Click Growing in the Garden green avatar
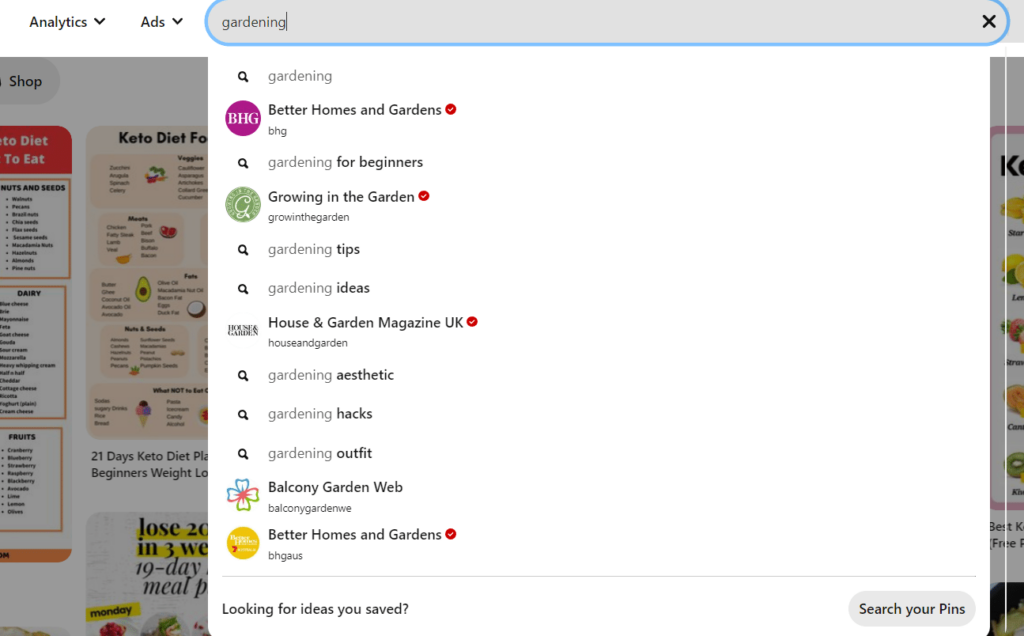 pos(242,205)
